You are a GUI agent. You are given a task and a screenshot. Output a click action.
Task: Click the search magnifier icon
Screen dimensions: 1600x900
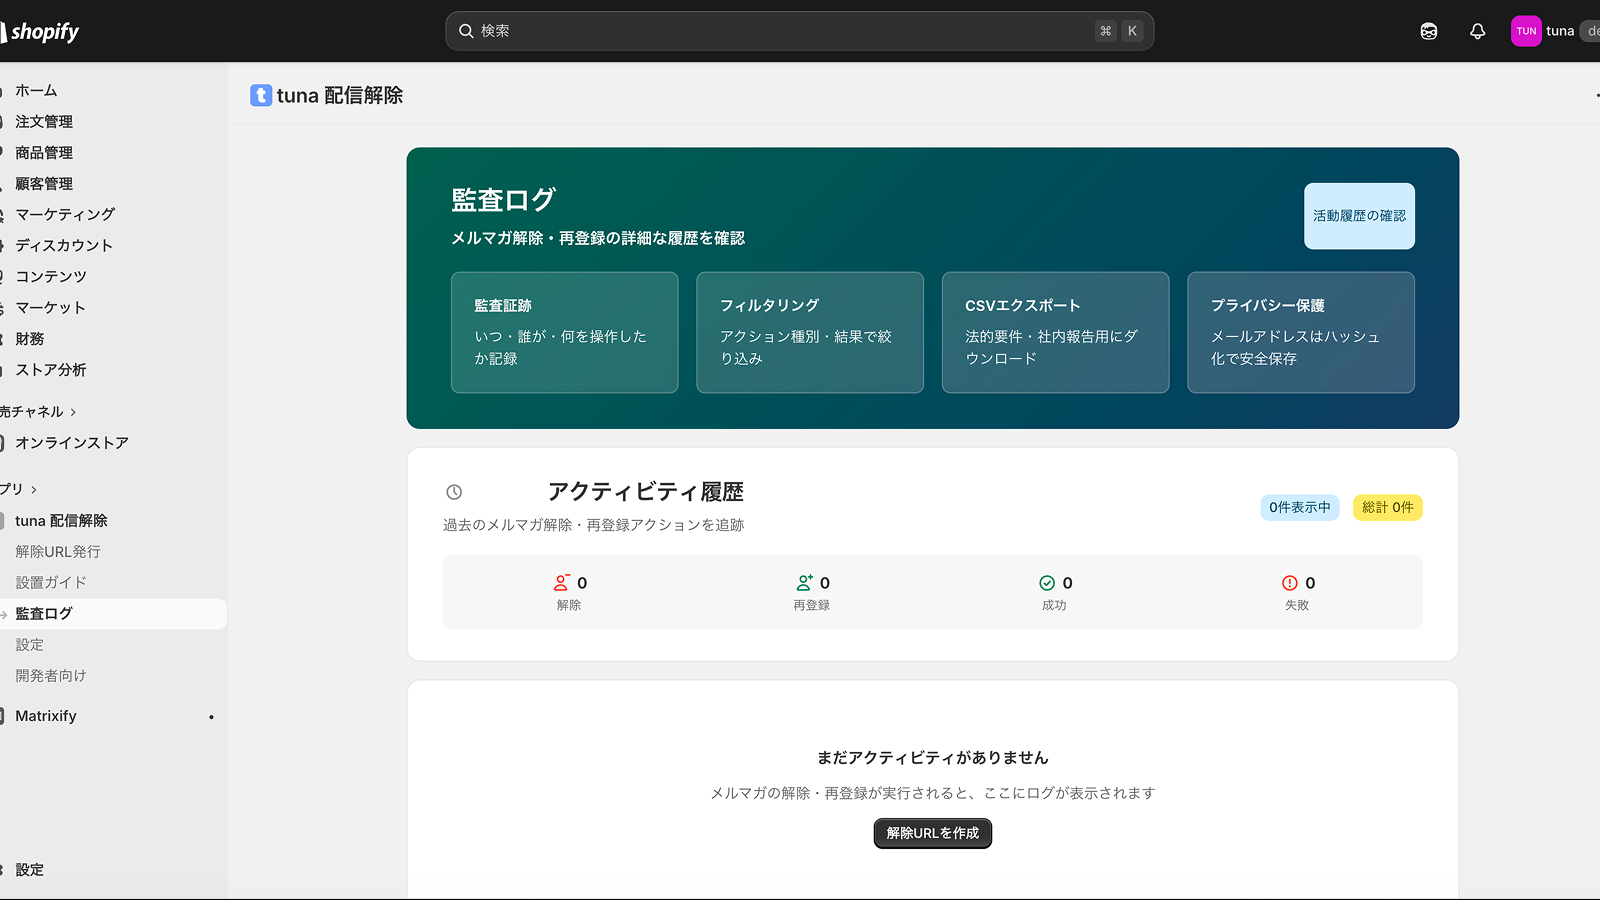coord(466,31)
